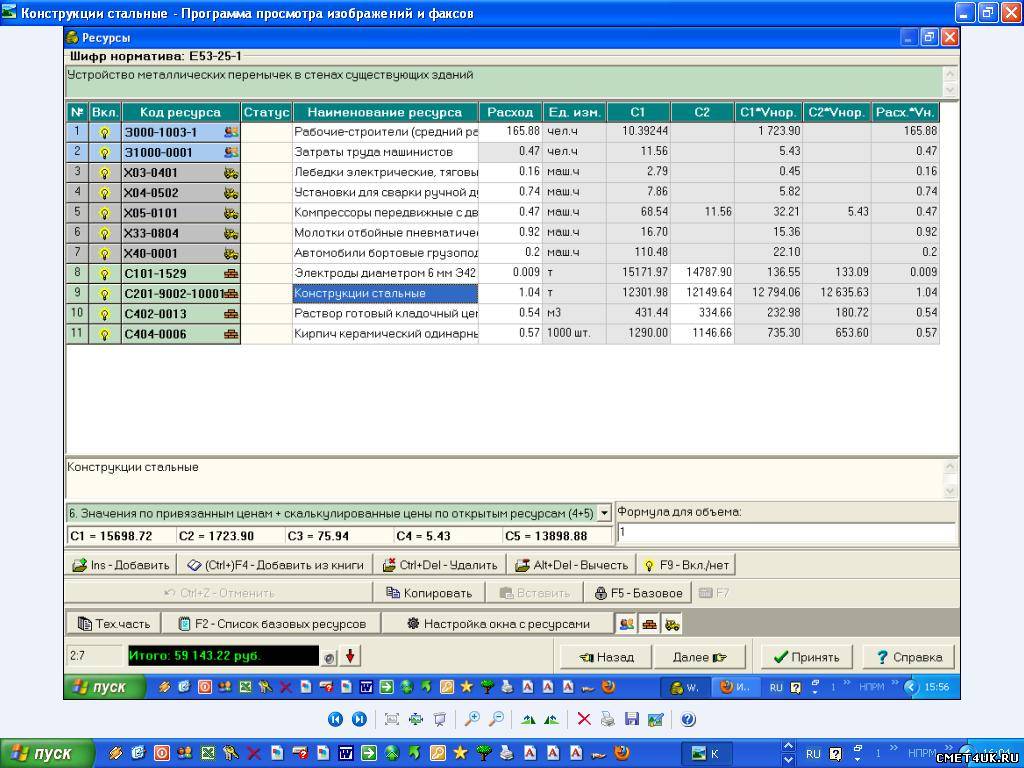The width and height of the screenshot is (1024, 768).
Task: Click the 'Расход' column header
Action: click(x=510, y=112)
